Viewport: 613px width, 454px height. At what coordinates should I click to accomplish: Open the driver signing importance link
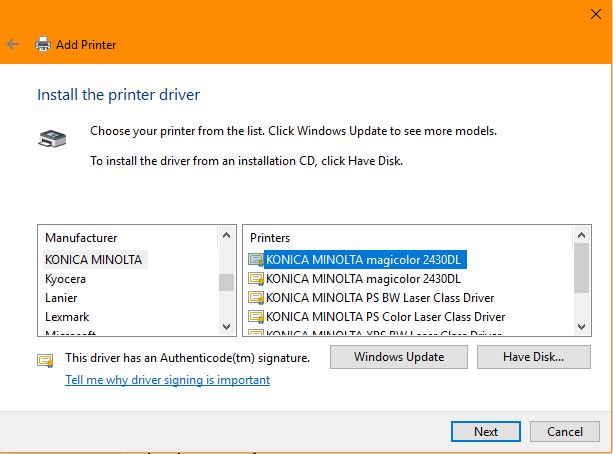(x=167, y=380)
